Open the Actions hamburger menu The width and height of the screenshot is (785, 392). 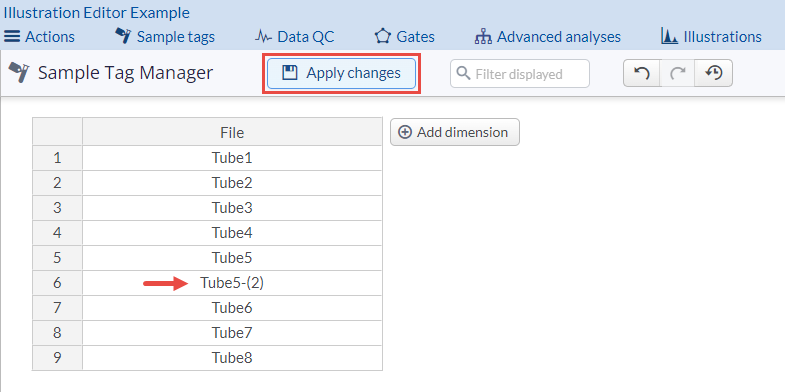coord(39,37)
